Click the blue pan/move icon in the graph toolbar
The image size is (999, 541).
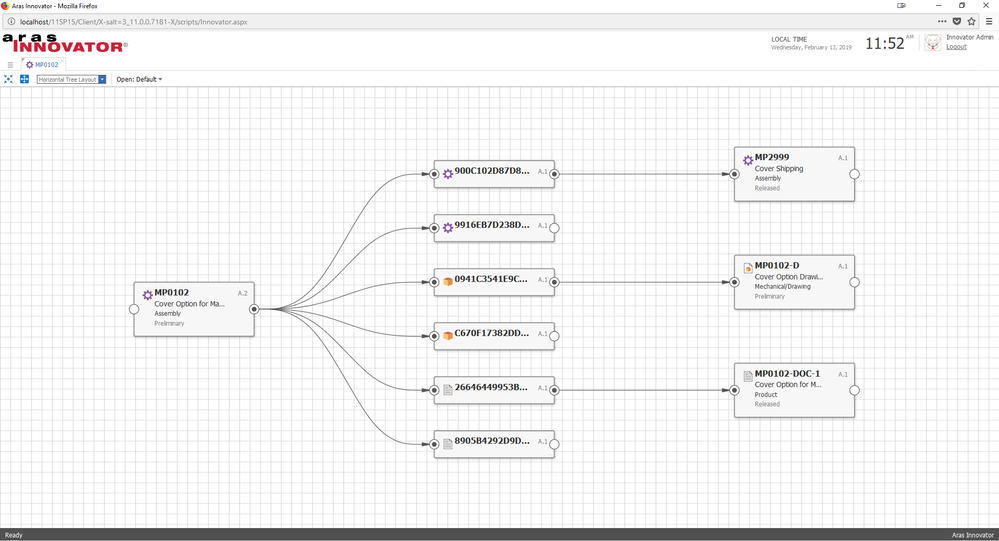[24, 79]
